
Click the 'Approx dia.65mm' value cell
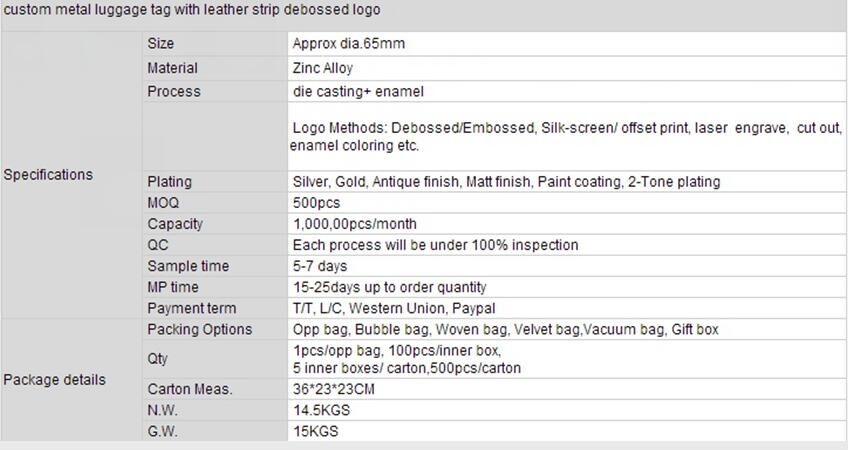click(348, 44)
